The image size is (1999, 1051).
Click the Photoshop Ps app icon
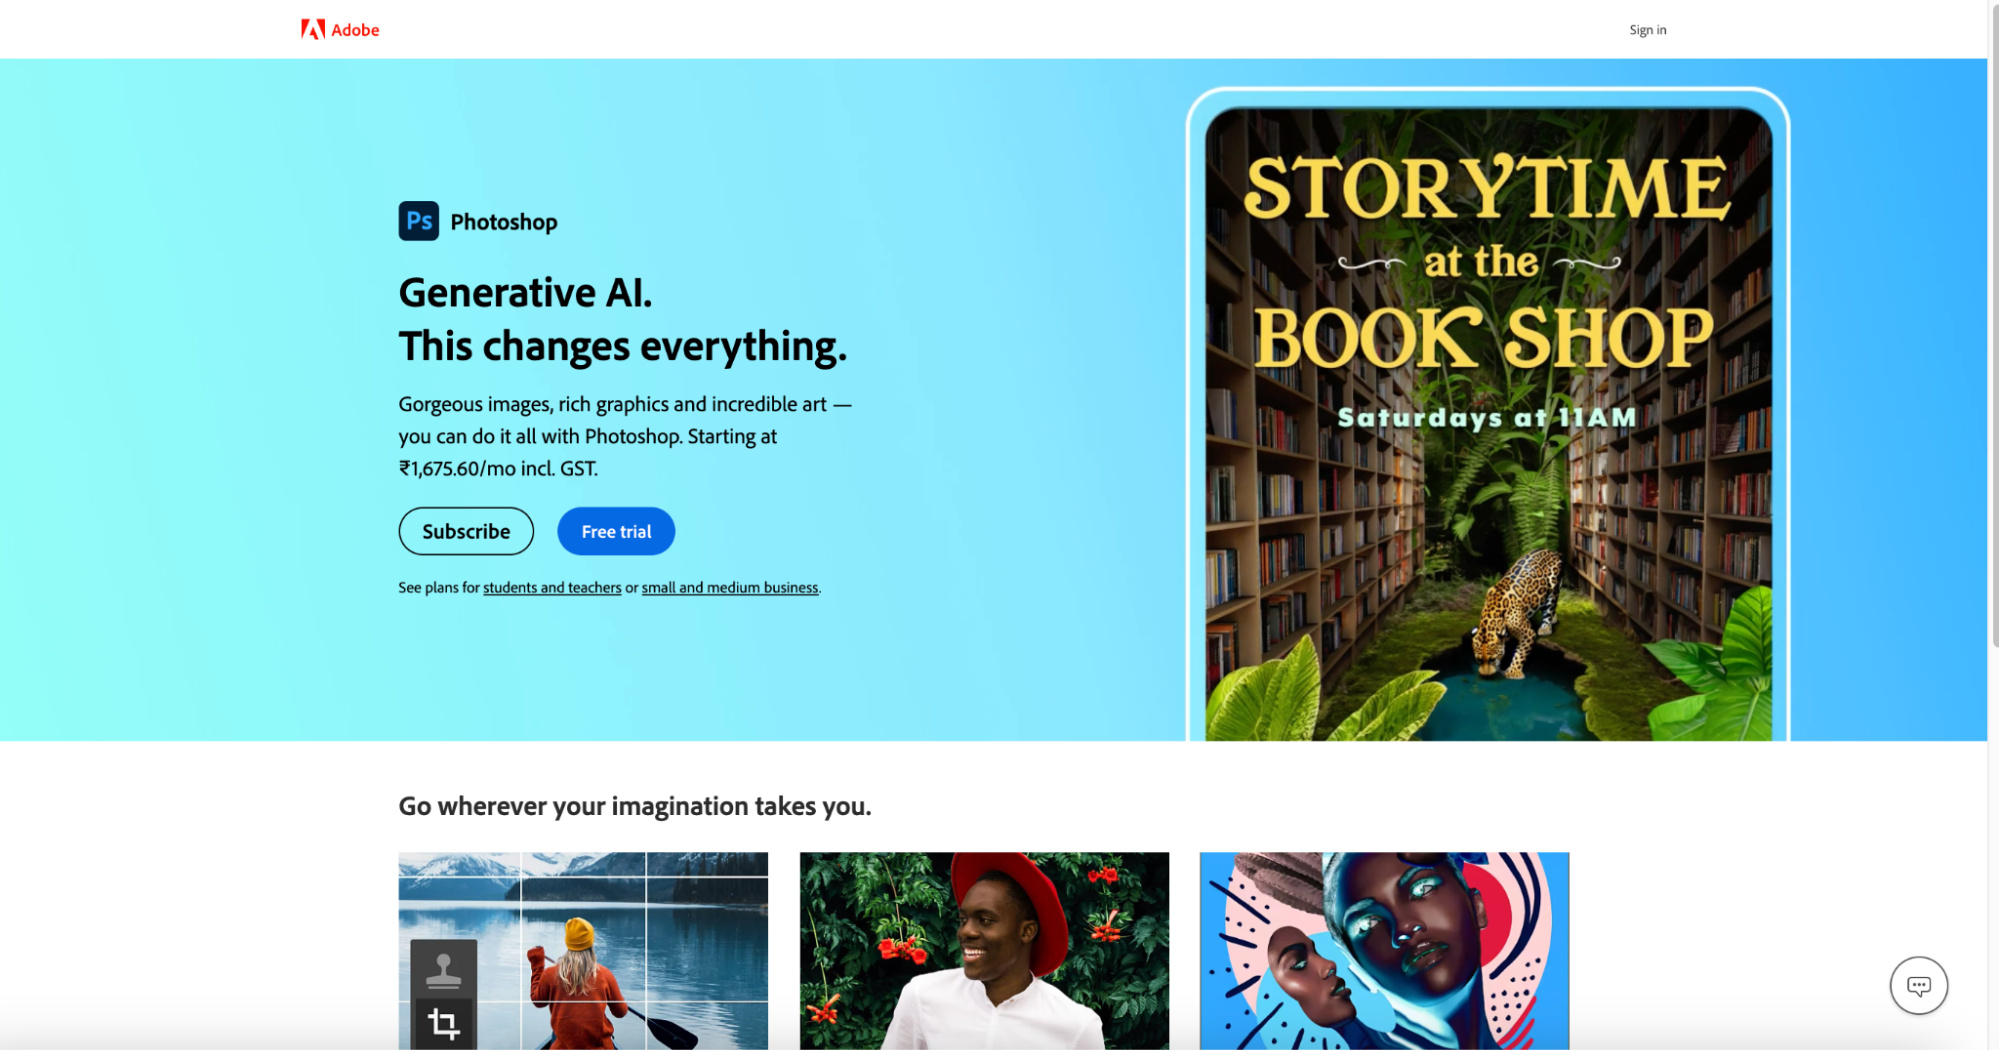(x=418, y=221)
